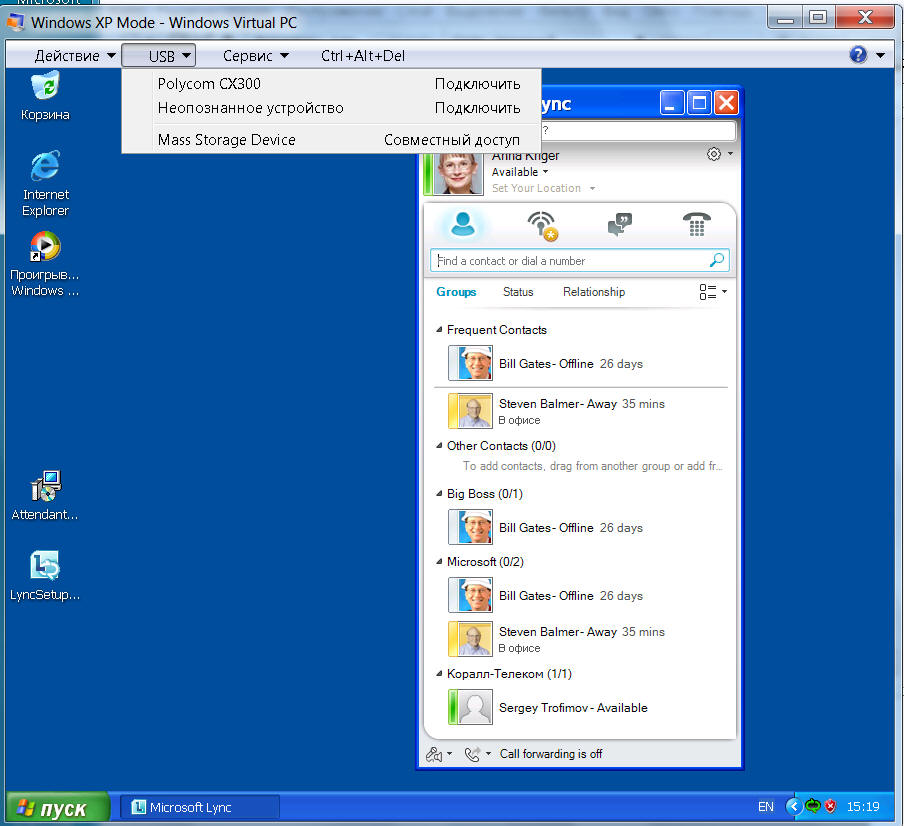The height and width of the screenshot is (826, 904).
Task: Open the arrow next to call forwarding icon
Action: [x=488, y=753]
